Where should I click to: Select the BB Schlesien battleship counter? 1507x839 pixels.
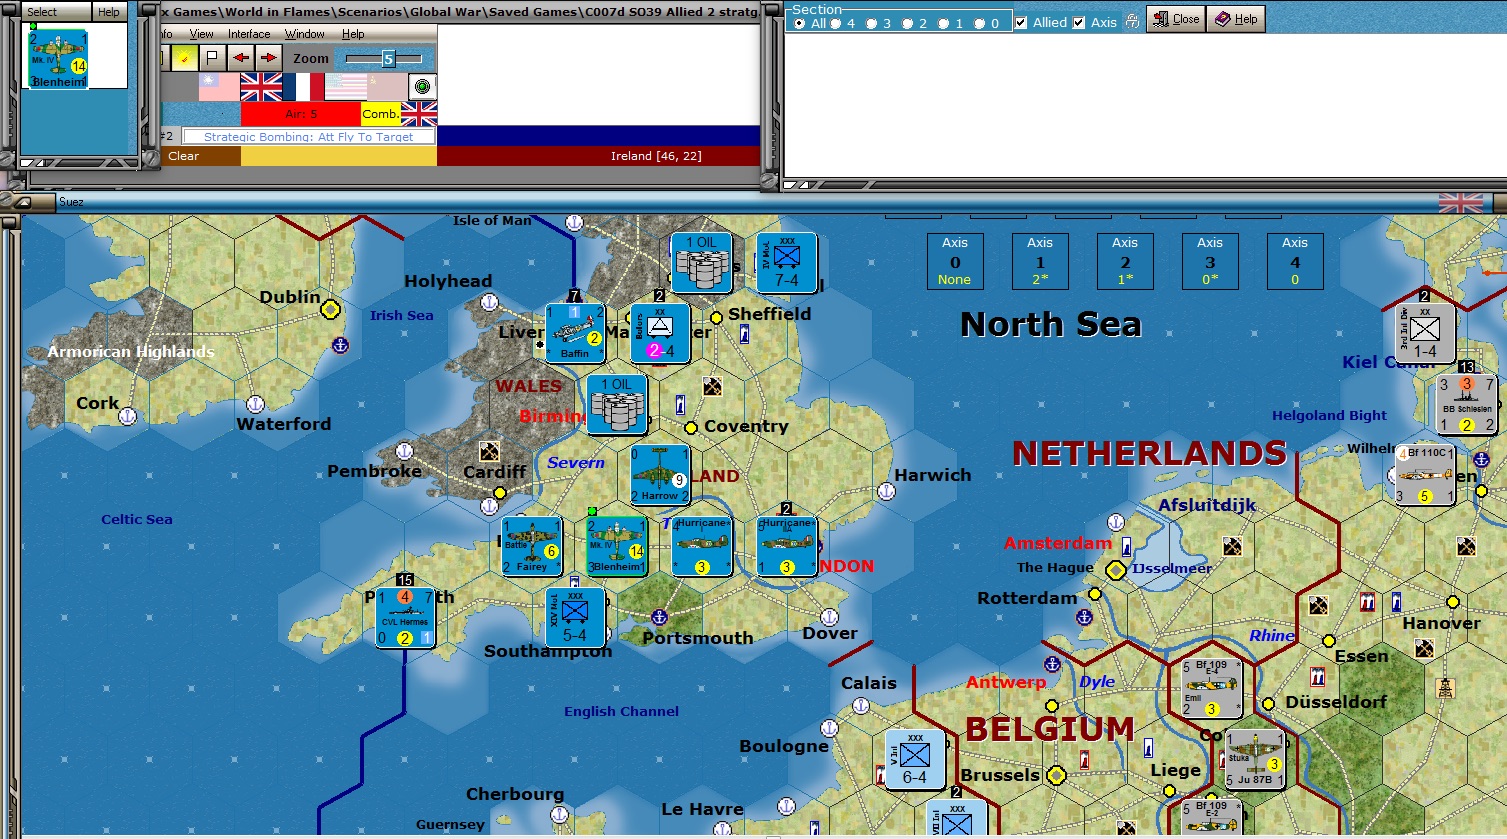1467,404
